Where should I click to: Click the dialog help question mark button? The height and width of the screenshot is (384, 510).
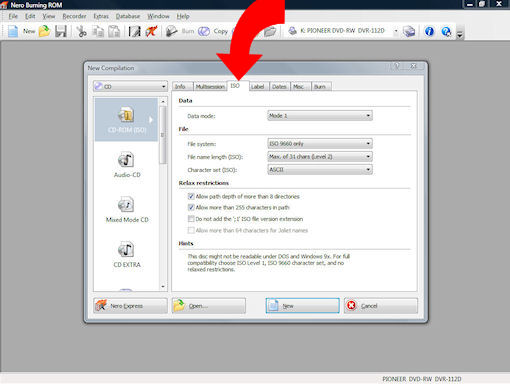397,66
